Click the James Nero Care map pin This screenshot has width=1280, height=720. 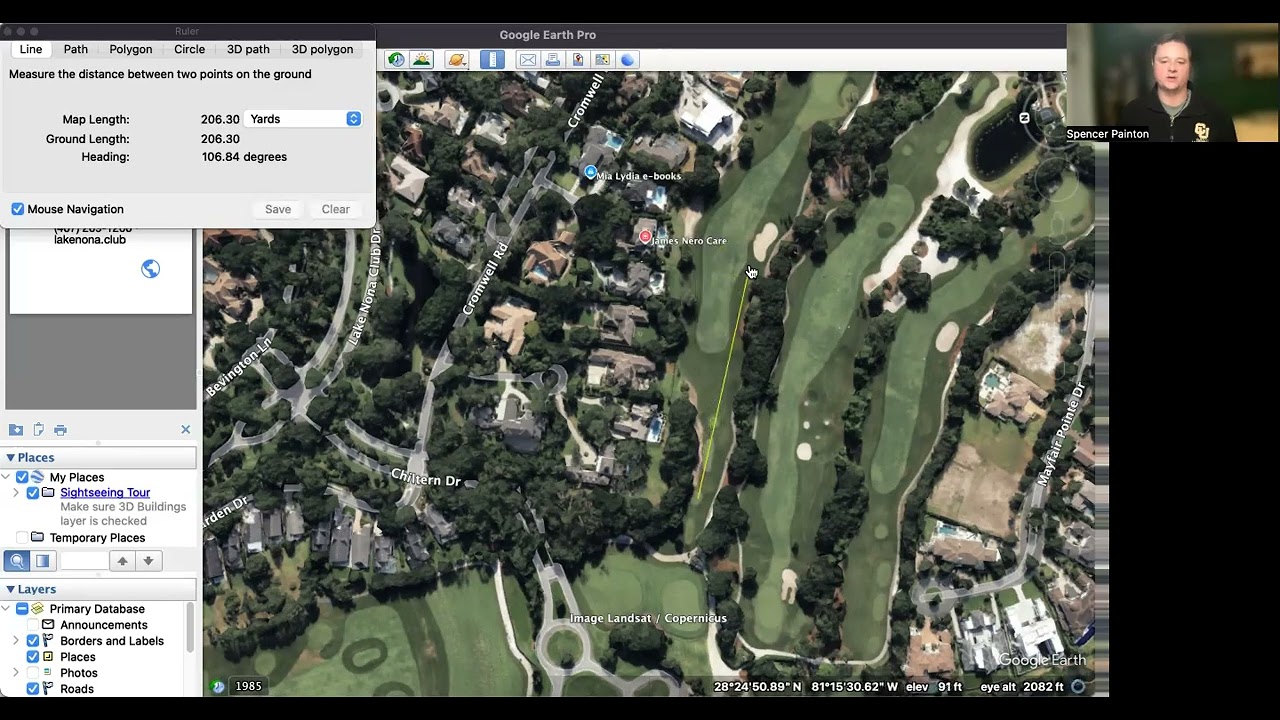coord(645,237)
